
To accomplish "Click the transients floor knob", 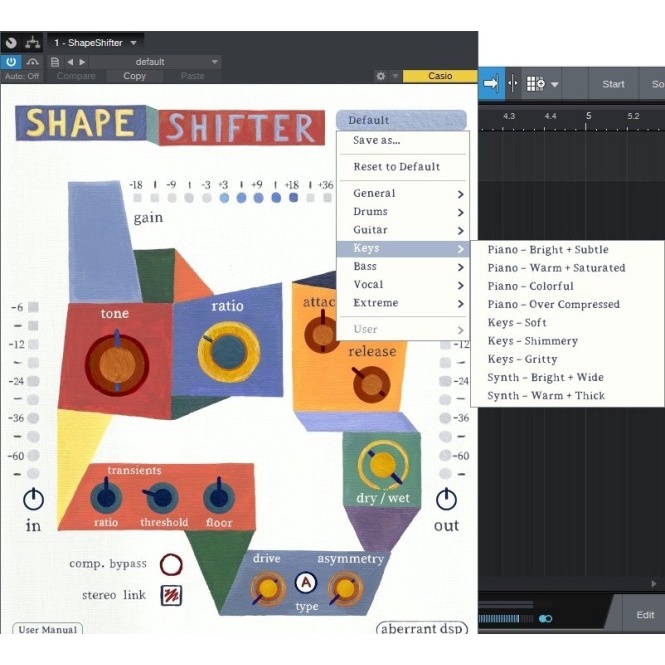I will click(219, 496).
